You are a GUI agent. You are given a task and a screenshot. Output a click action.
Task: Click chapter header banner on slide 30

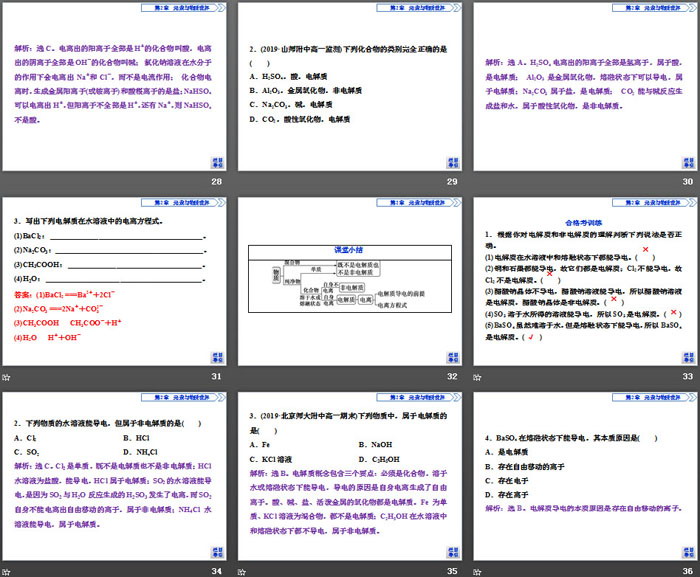(654, 8)
